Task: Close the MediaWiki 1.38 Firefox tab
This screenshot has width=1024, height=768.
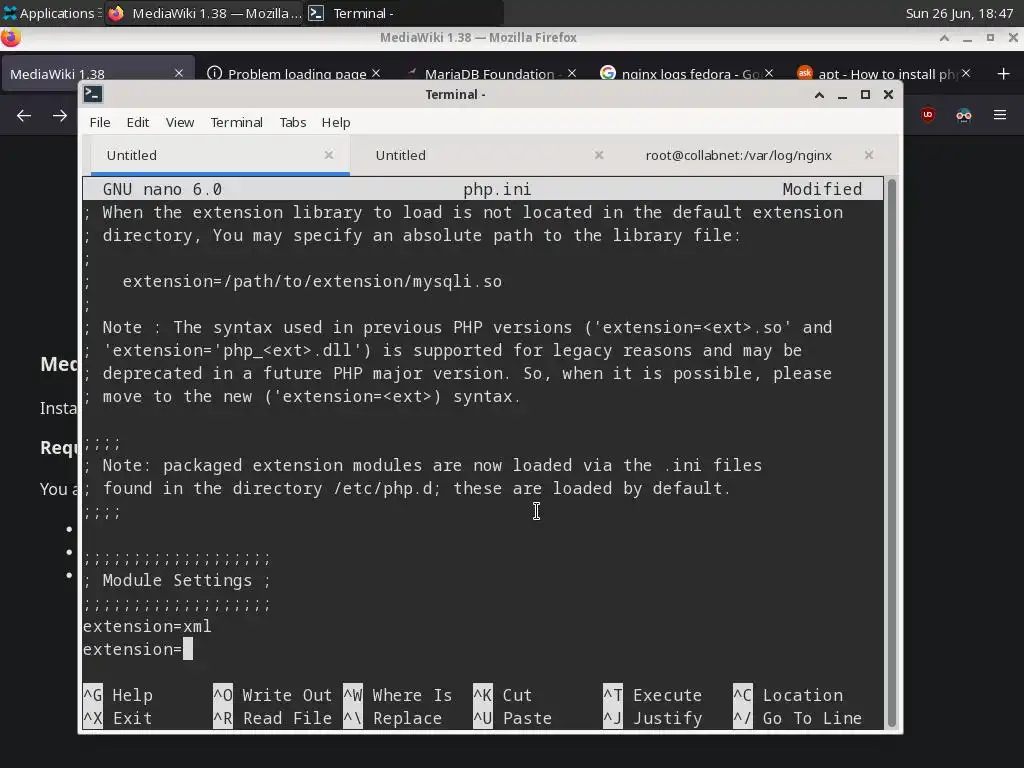Action: point(178,73)
